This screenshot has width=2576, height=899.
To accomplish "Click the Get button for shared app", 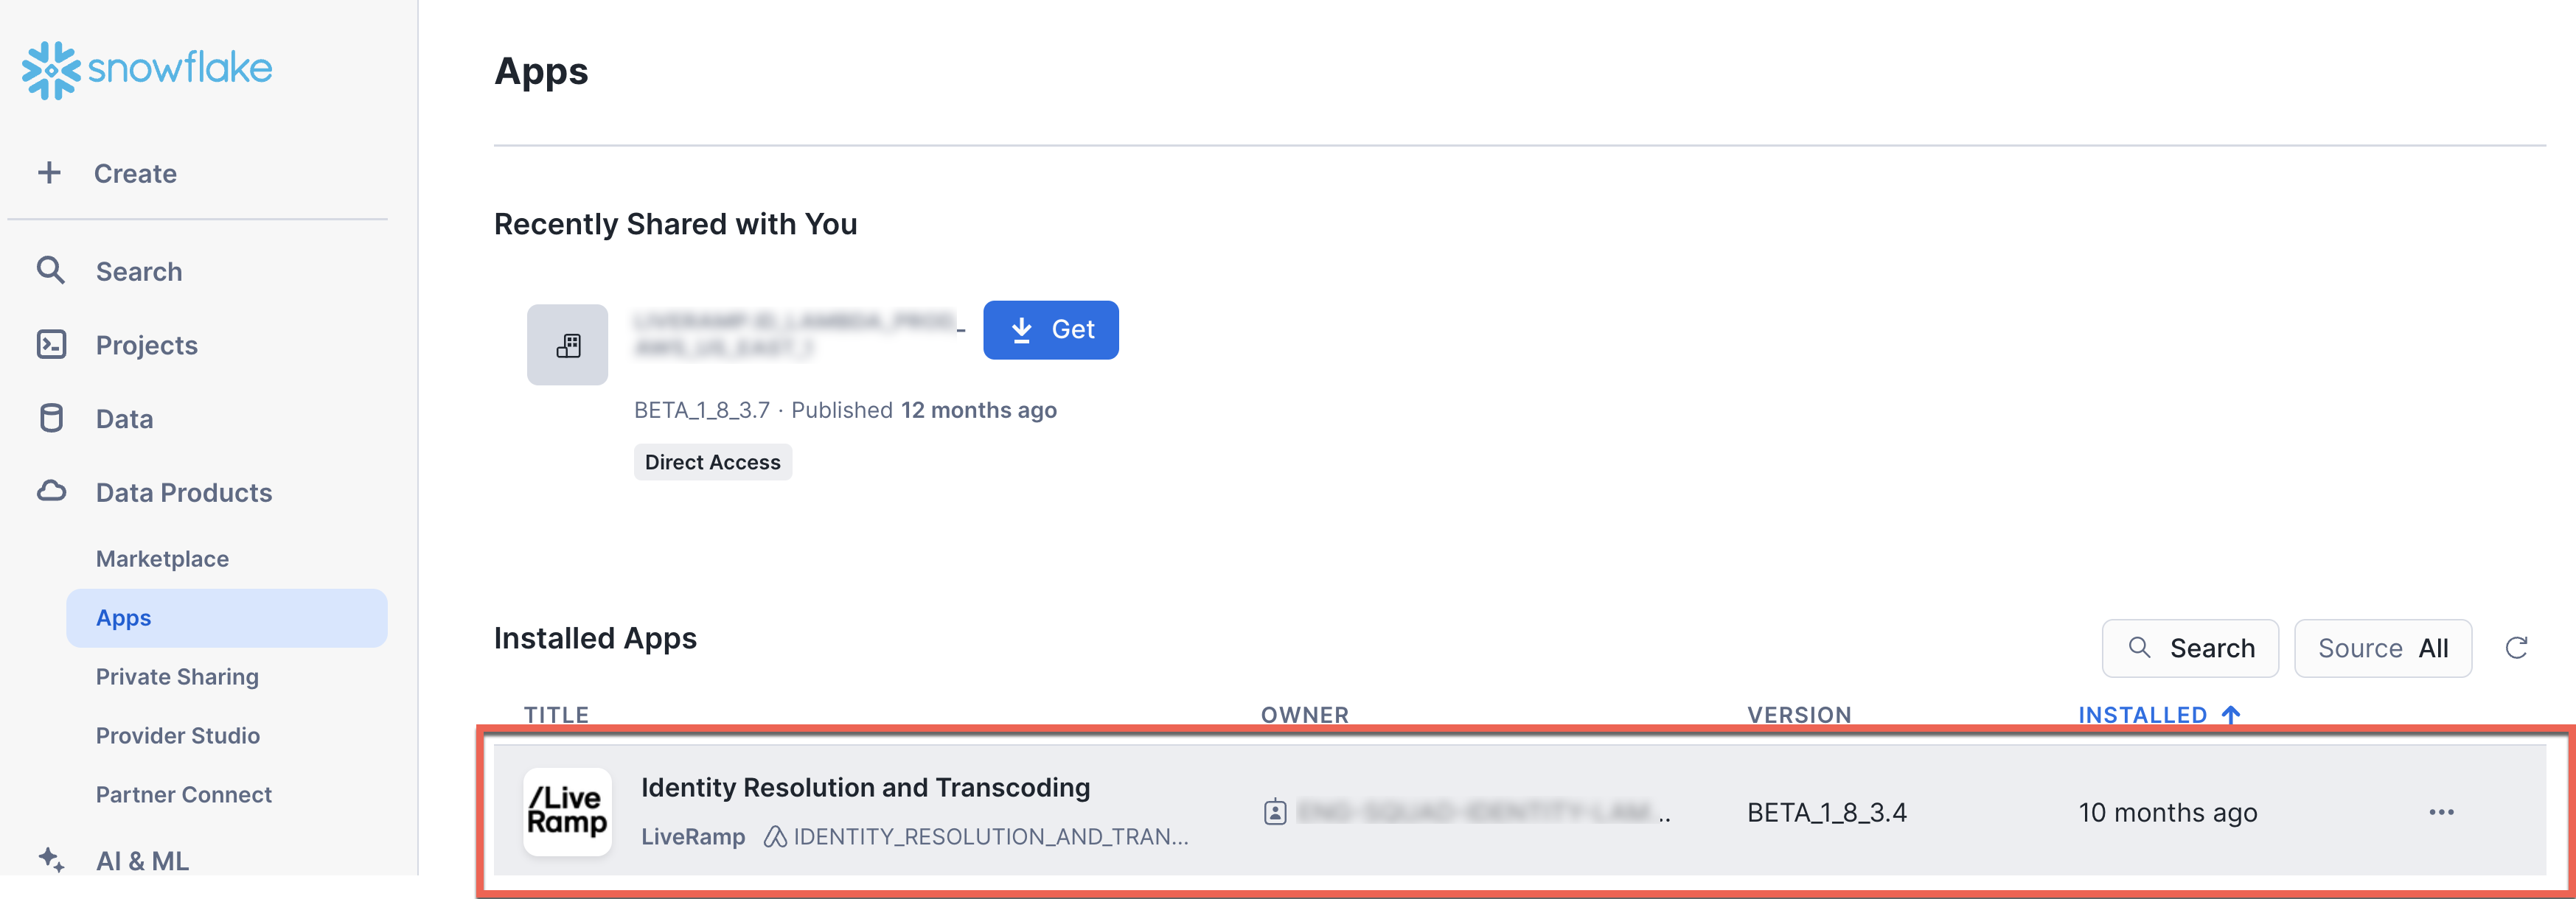I will click(x=1050, y=329).
